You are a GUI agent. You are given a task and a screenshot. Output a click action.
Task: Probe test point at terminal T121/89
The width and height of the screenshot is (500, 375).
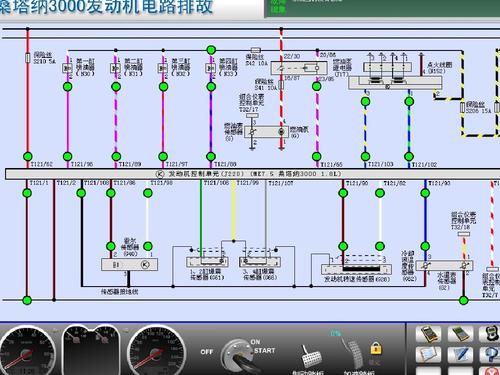pyautogui.click(x=116, y=156)
